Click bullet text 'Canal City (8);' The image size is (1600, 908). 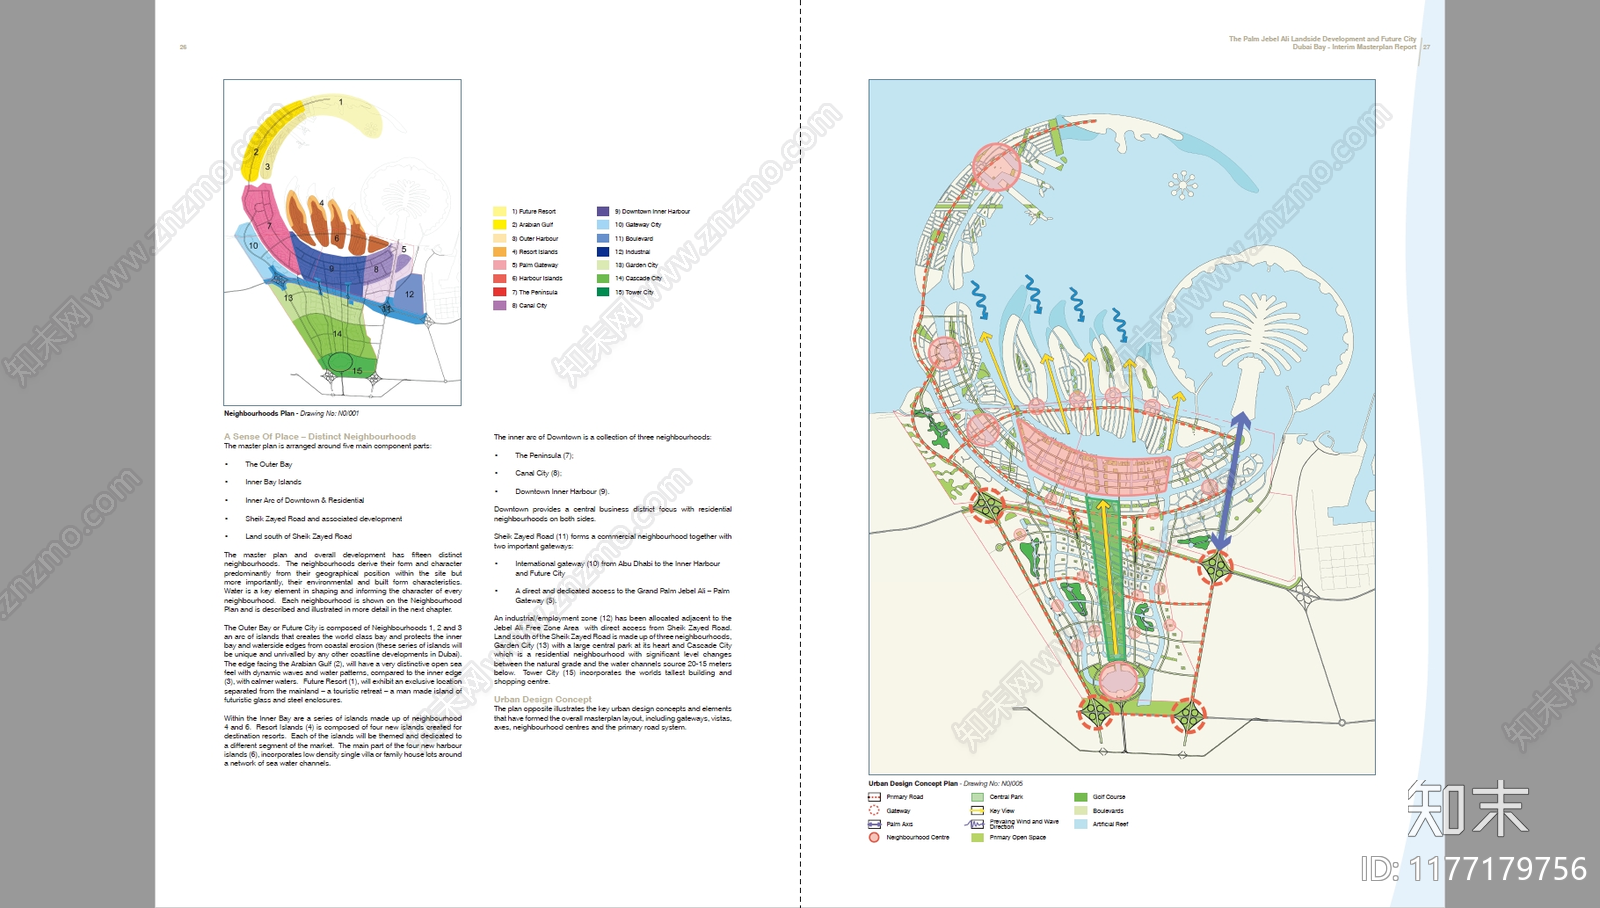[x=538, y=473]
